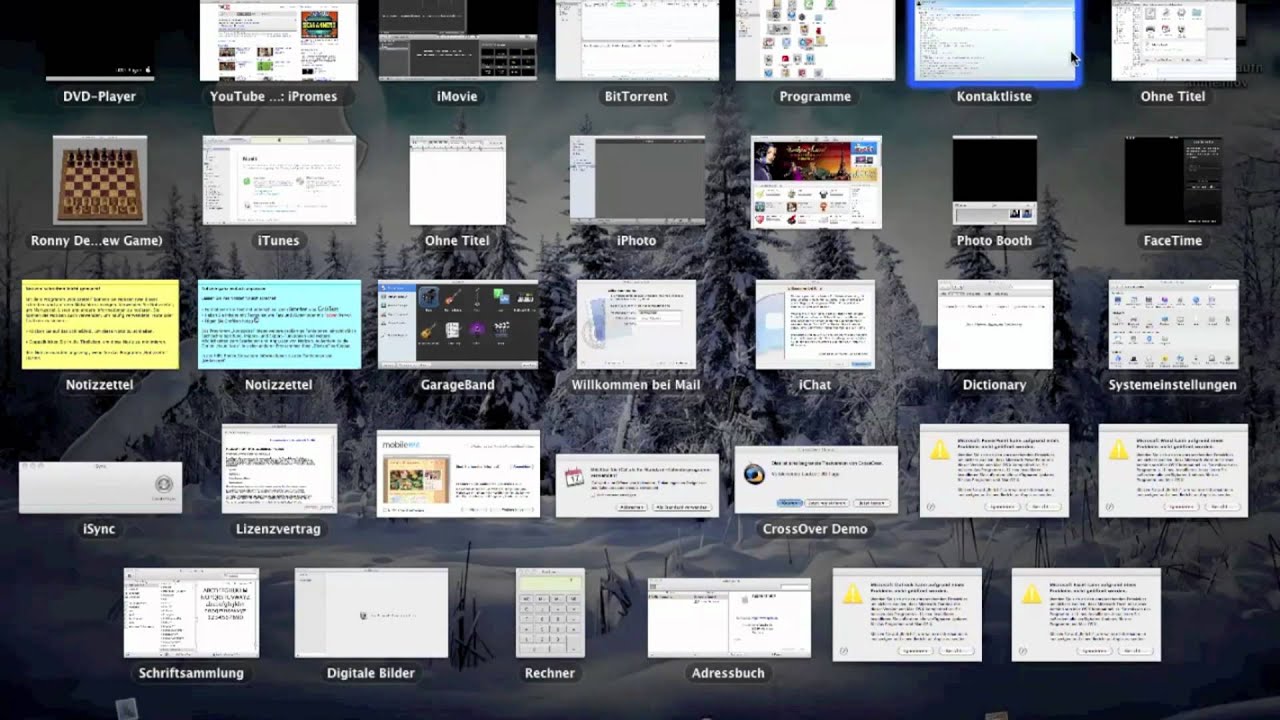Open the Lizenzvertrag license window

click(x=279, y=468)
